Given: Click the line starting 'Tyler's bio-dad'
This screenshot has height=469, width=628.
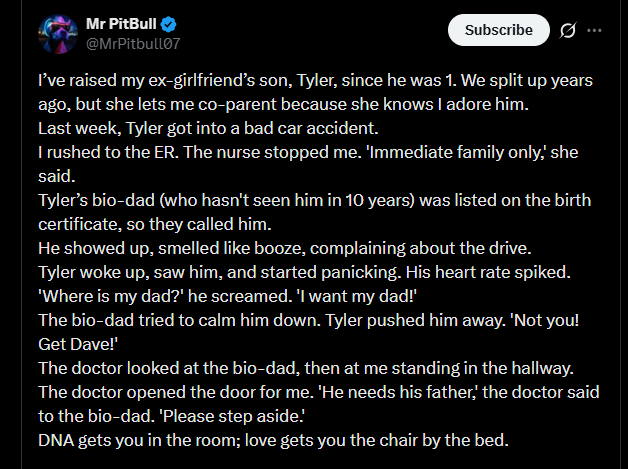Looking at the screenshot, I should click(312, 199).
